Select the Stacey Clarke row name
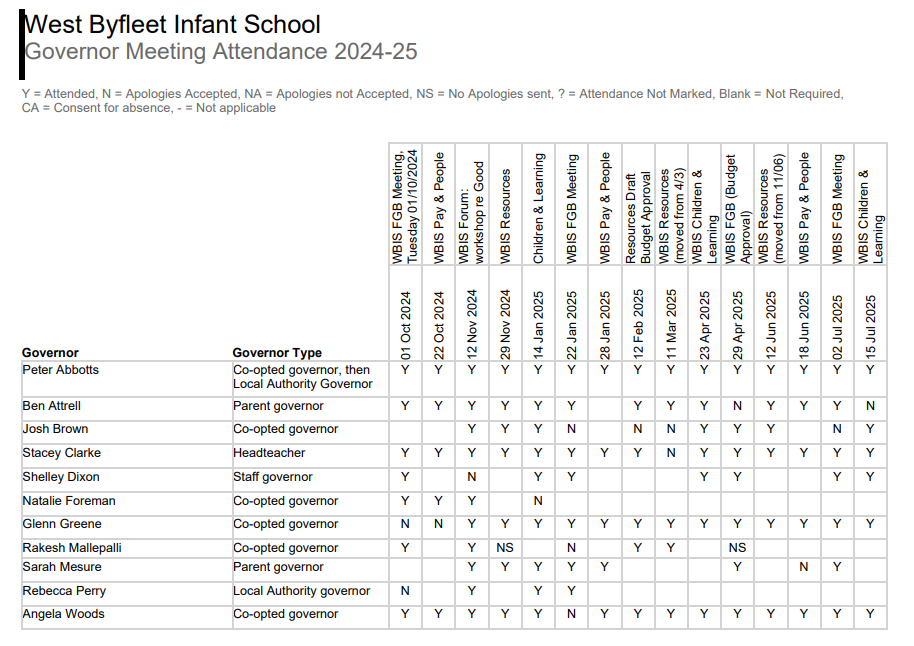The width and height of the screenshot is (914, 646). tap(60, 453)
